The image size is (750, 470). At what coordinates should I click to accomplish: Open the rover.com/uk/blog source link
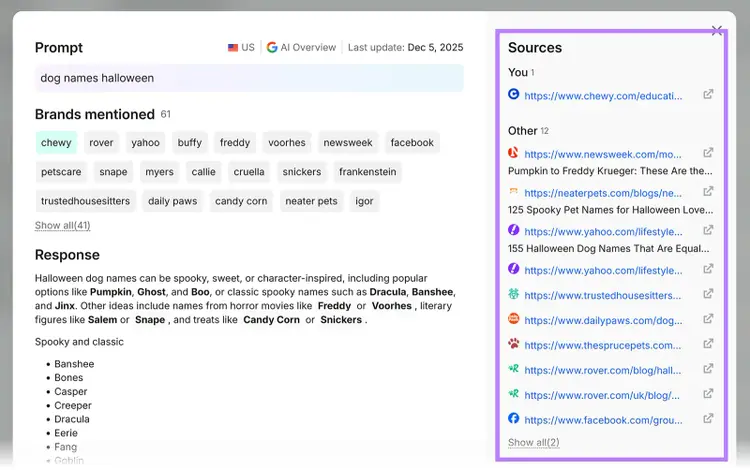click(602, 395)
